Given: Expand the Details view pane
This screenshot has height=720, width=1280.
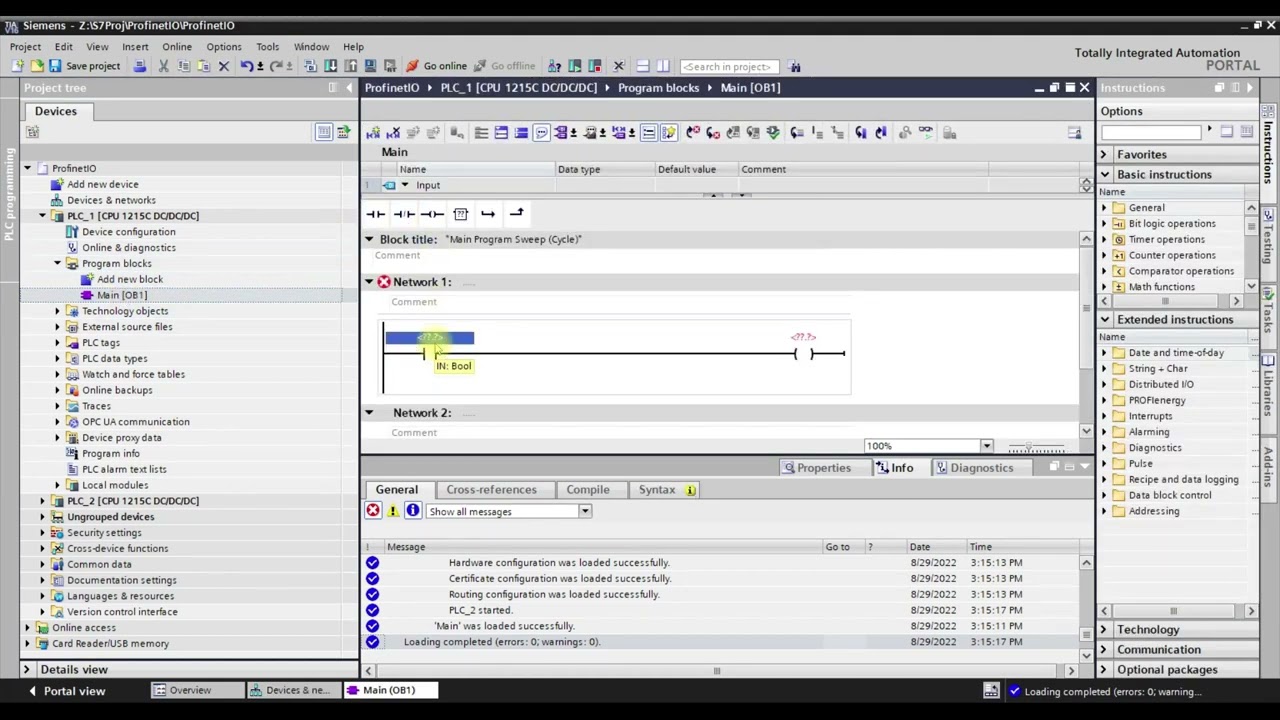Looking at the screenshot, I should (27, 670).
